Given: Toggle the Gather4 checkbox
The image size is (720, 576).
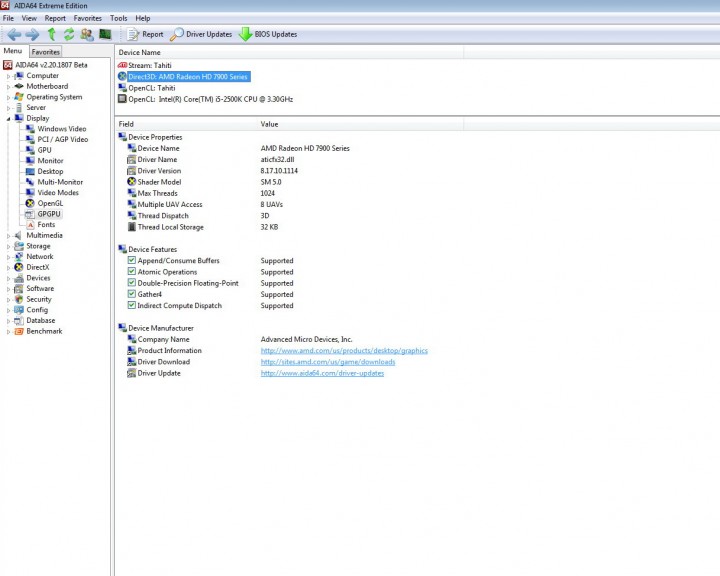Looking at the screenshot, I should coord(131,294).
